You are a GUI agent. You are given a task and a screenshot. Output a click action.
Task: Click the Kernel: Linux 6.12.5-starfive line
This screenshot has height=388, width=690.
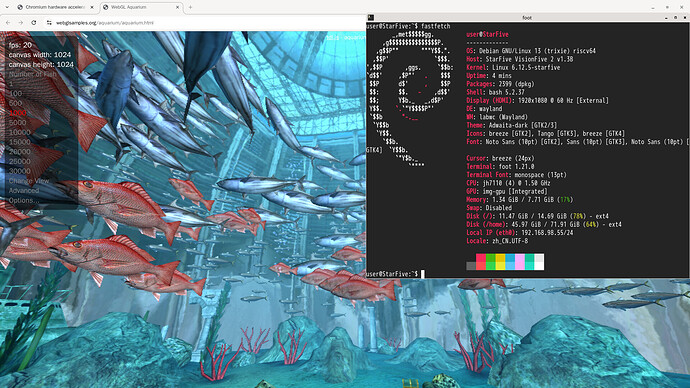coord(513,67)
